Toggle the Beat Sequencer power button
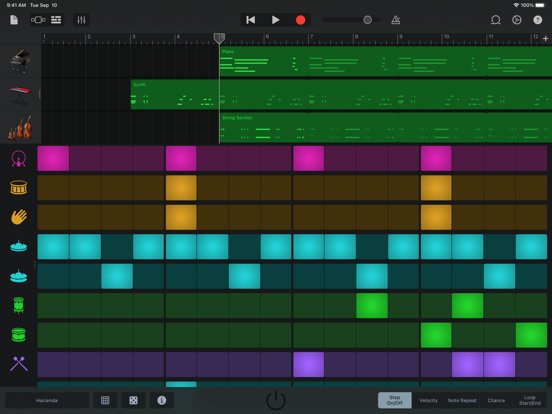This screenshot has width=552, height=414. click(276, 400)
